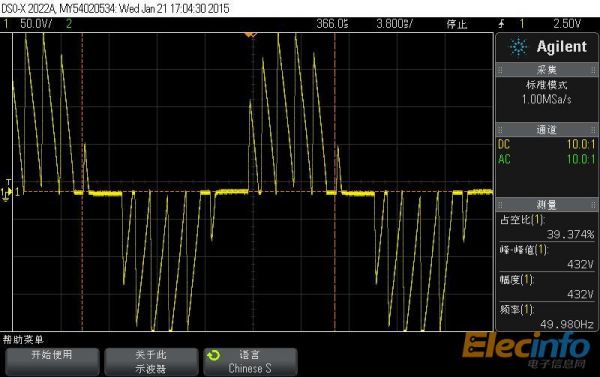Click the 关于此示波器 softkey button
Image resolution: width=600 pixels, height=377 pixels.
tap(151, 362)
